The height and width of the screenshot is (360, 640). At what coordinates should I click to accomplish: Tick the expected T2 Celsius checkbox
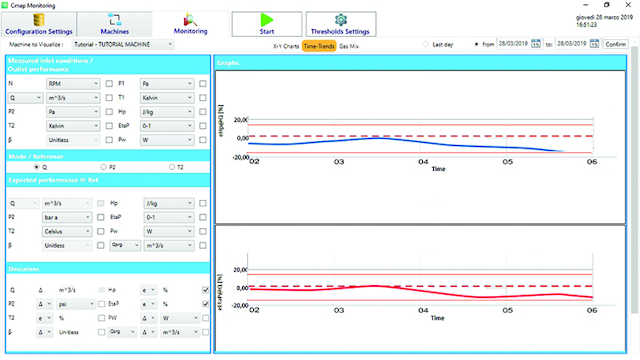tap(101, 231)
